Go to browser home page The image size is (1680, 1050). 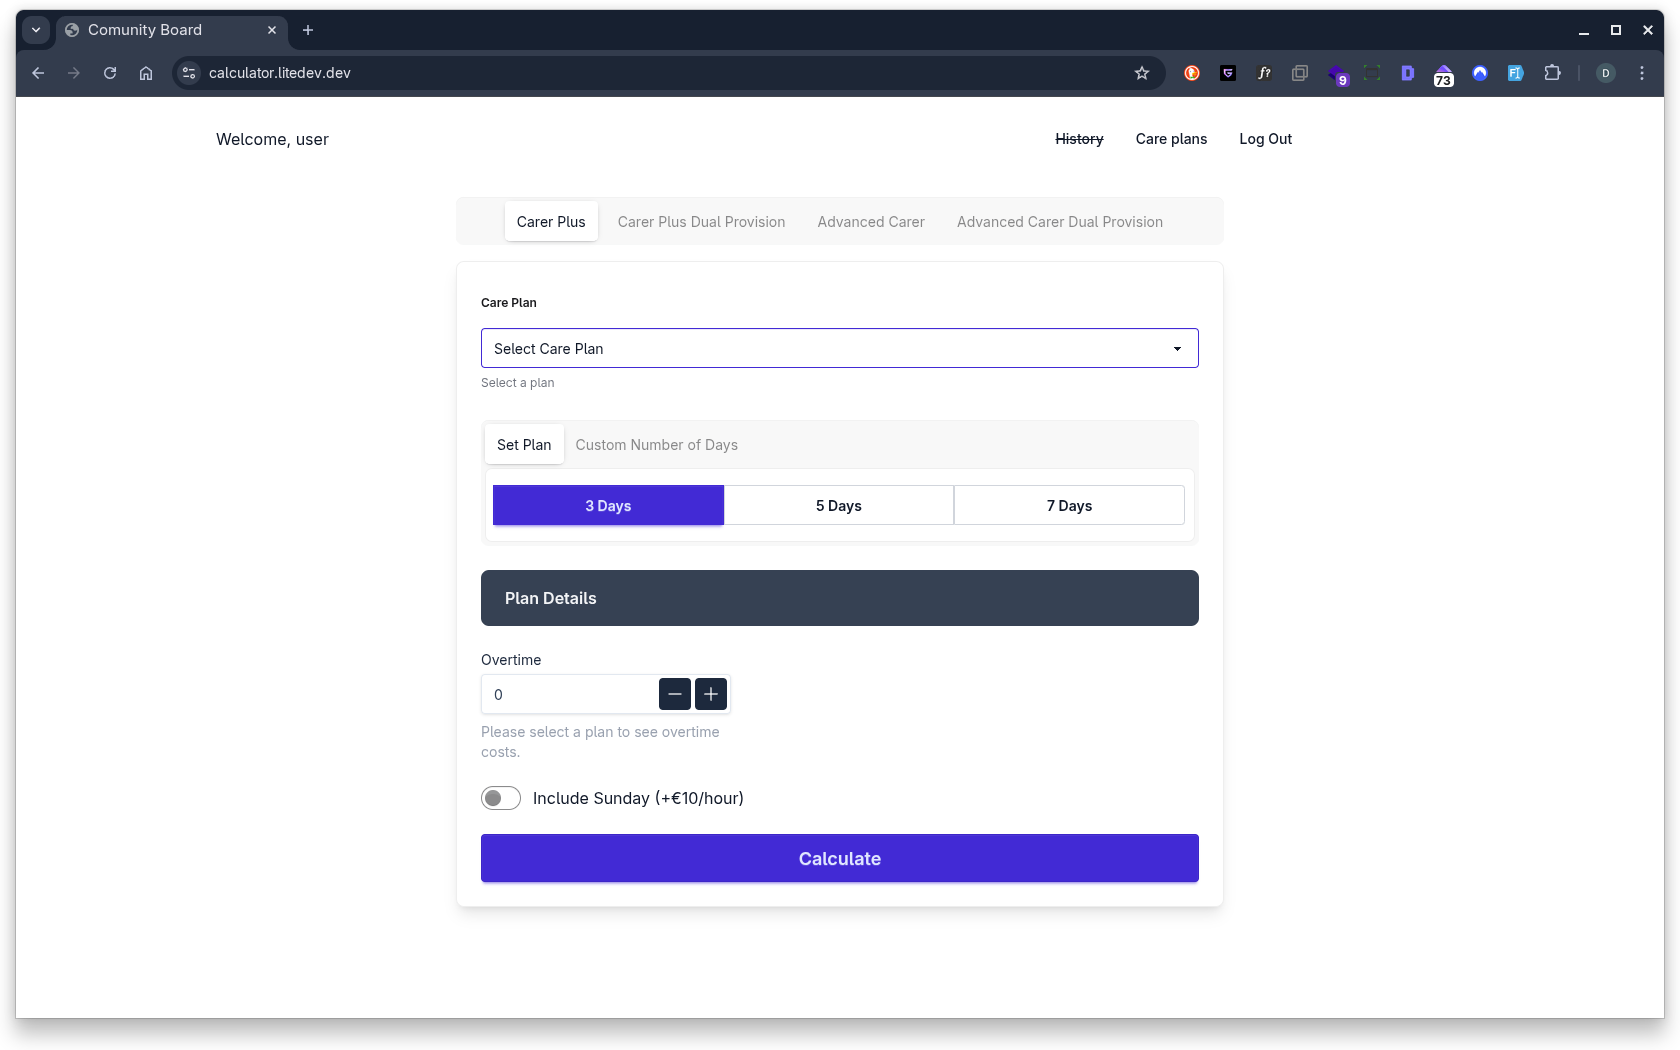tap(146, 73)
